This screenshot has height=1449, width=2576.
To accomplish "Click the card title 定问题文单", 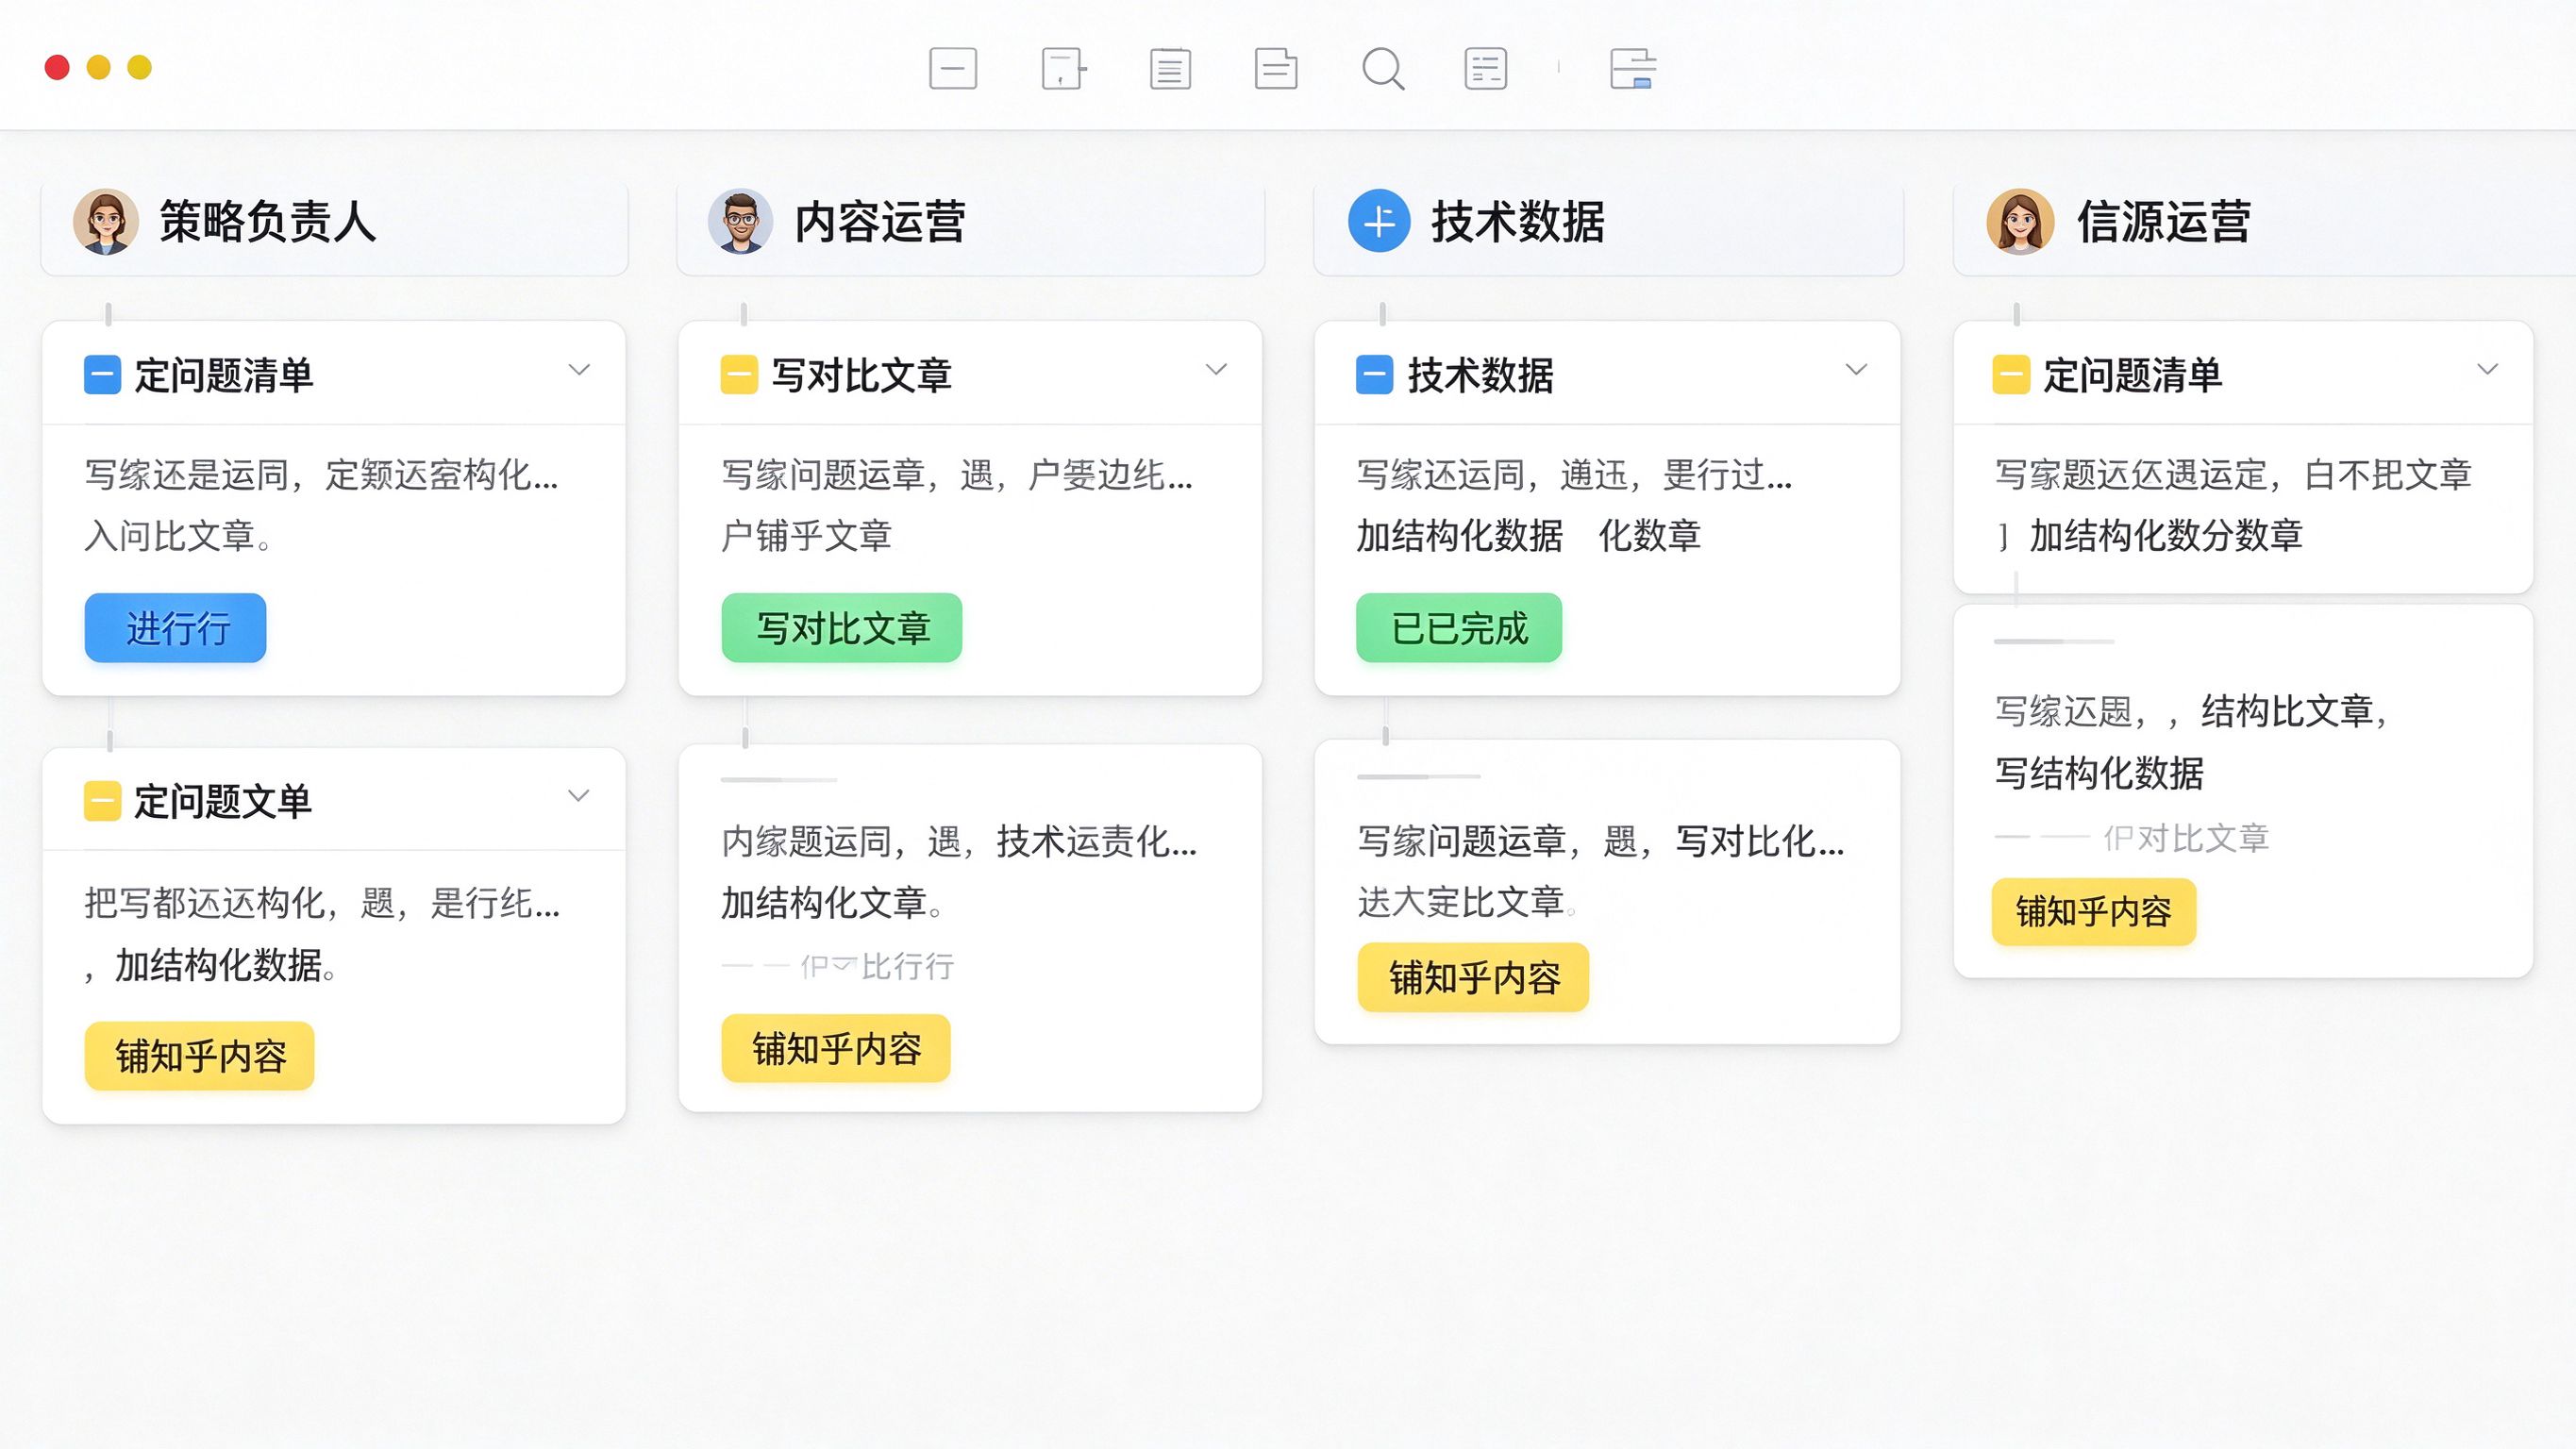I will [x=223, y=801].
